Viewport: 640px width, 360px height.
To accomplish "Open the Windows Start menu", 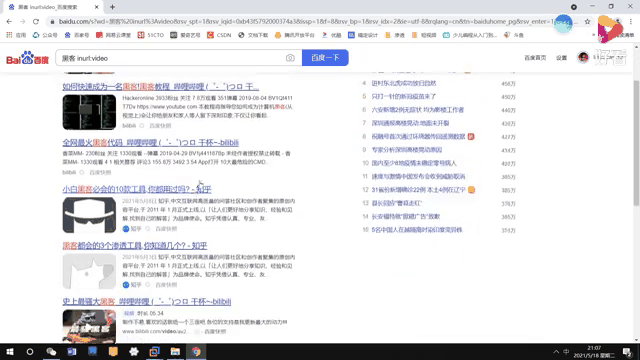I will 10,351.
